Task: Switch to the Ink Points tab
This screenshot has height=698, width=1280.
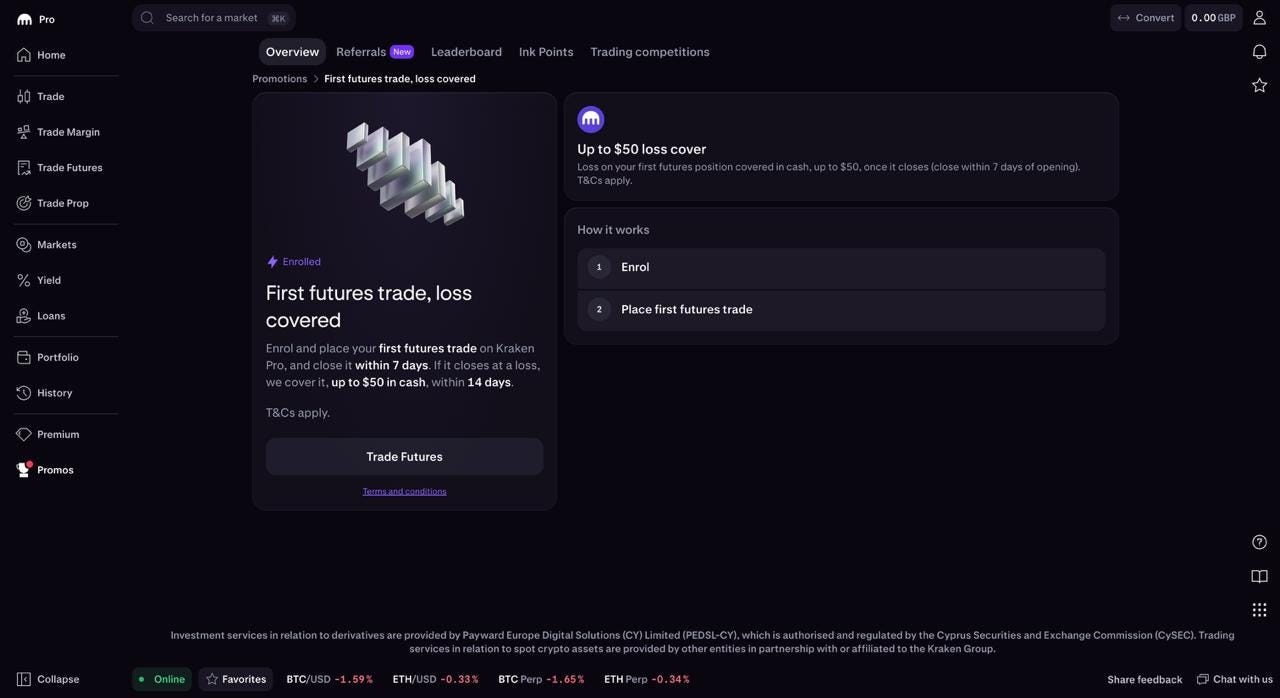Action: tap(546, 52)
